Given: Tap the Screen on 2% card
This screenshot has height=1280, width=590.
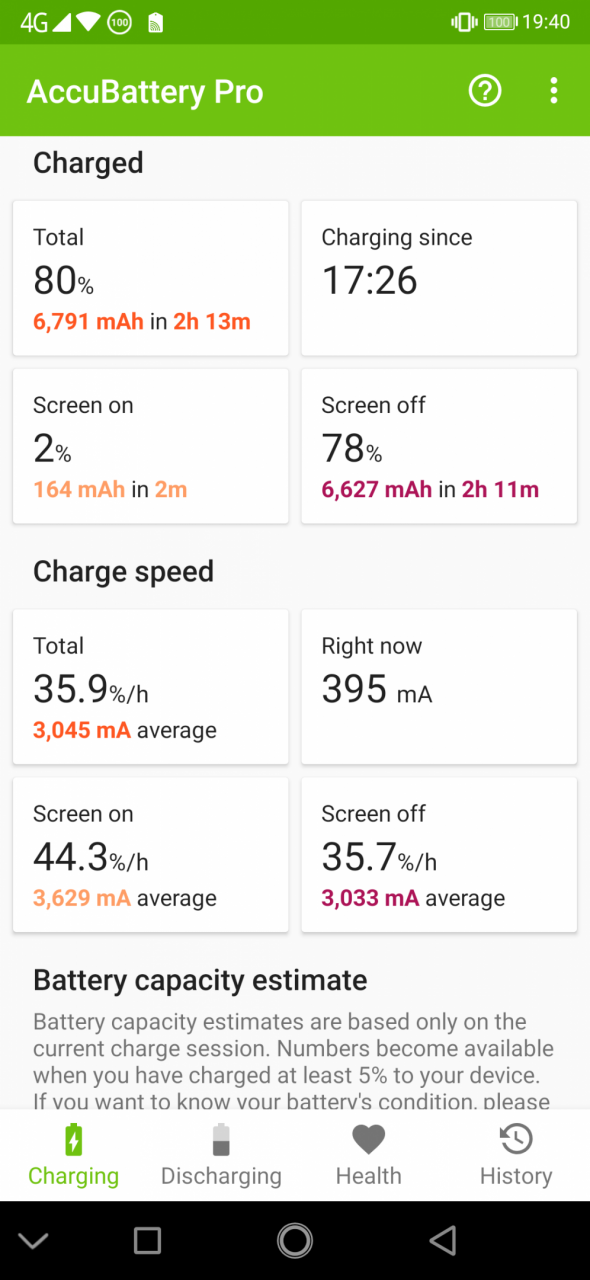Looking at the screenshot, I should click(151, 446).
